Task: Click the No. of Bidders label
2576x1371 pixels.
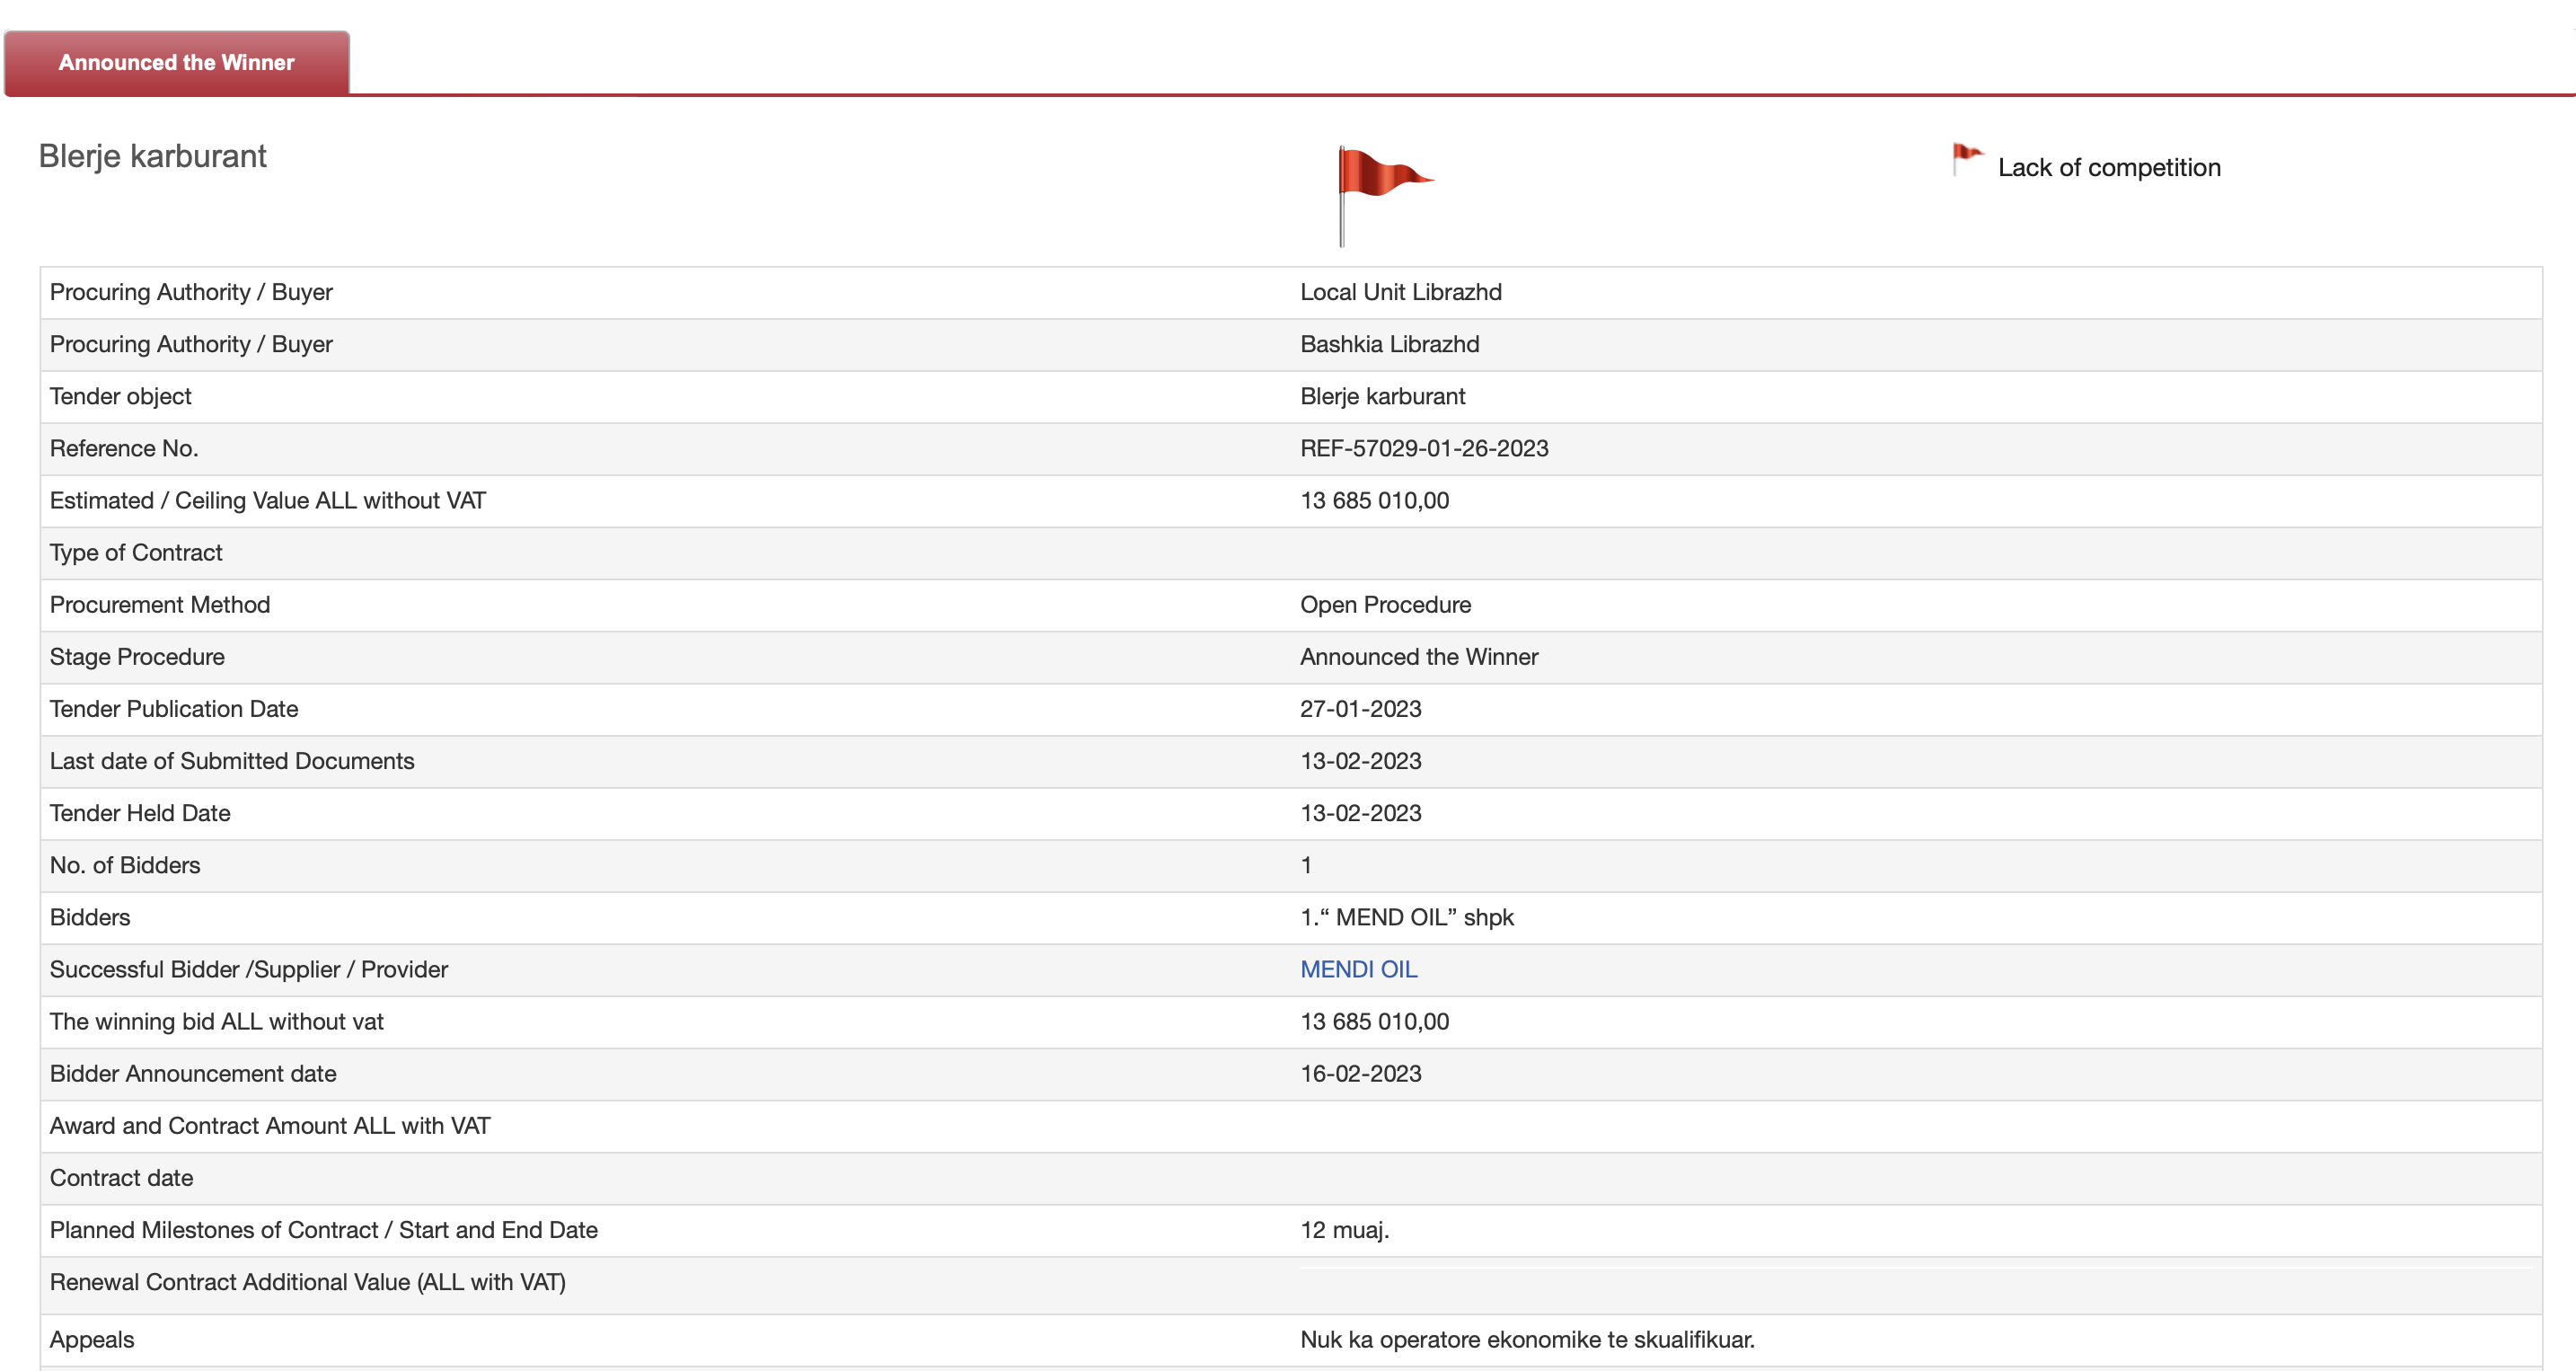Action: (x=125, y=864)
